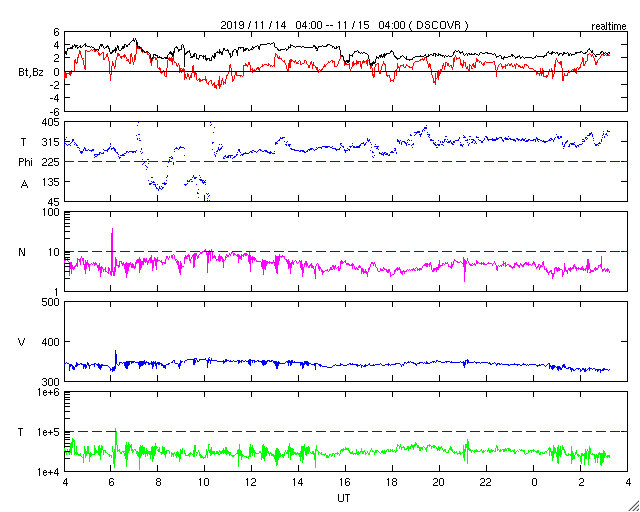
Task: Click the DSCOVR date range title
Action: pyautogui.click(x=344, y=25)
